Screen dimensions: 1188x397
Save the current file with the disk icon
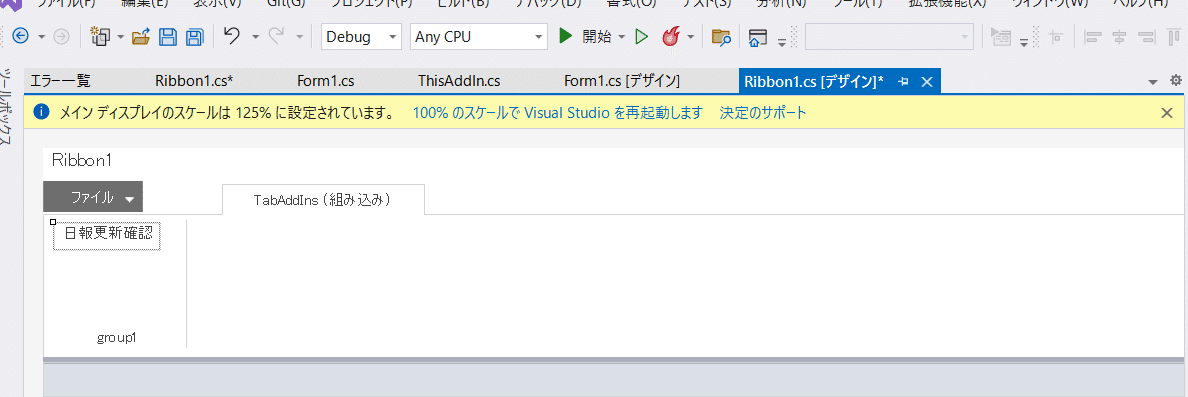click(x=168, y=36)
